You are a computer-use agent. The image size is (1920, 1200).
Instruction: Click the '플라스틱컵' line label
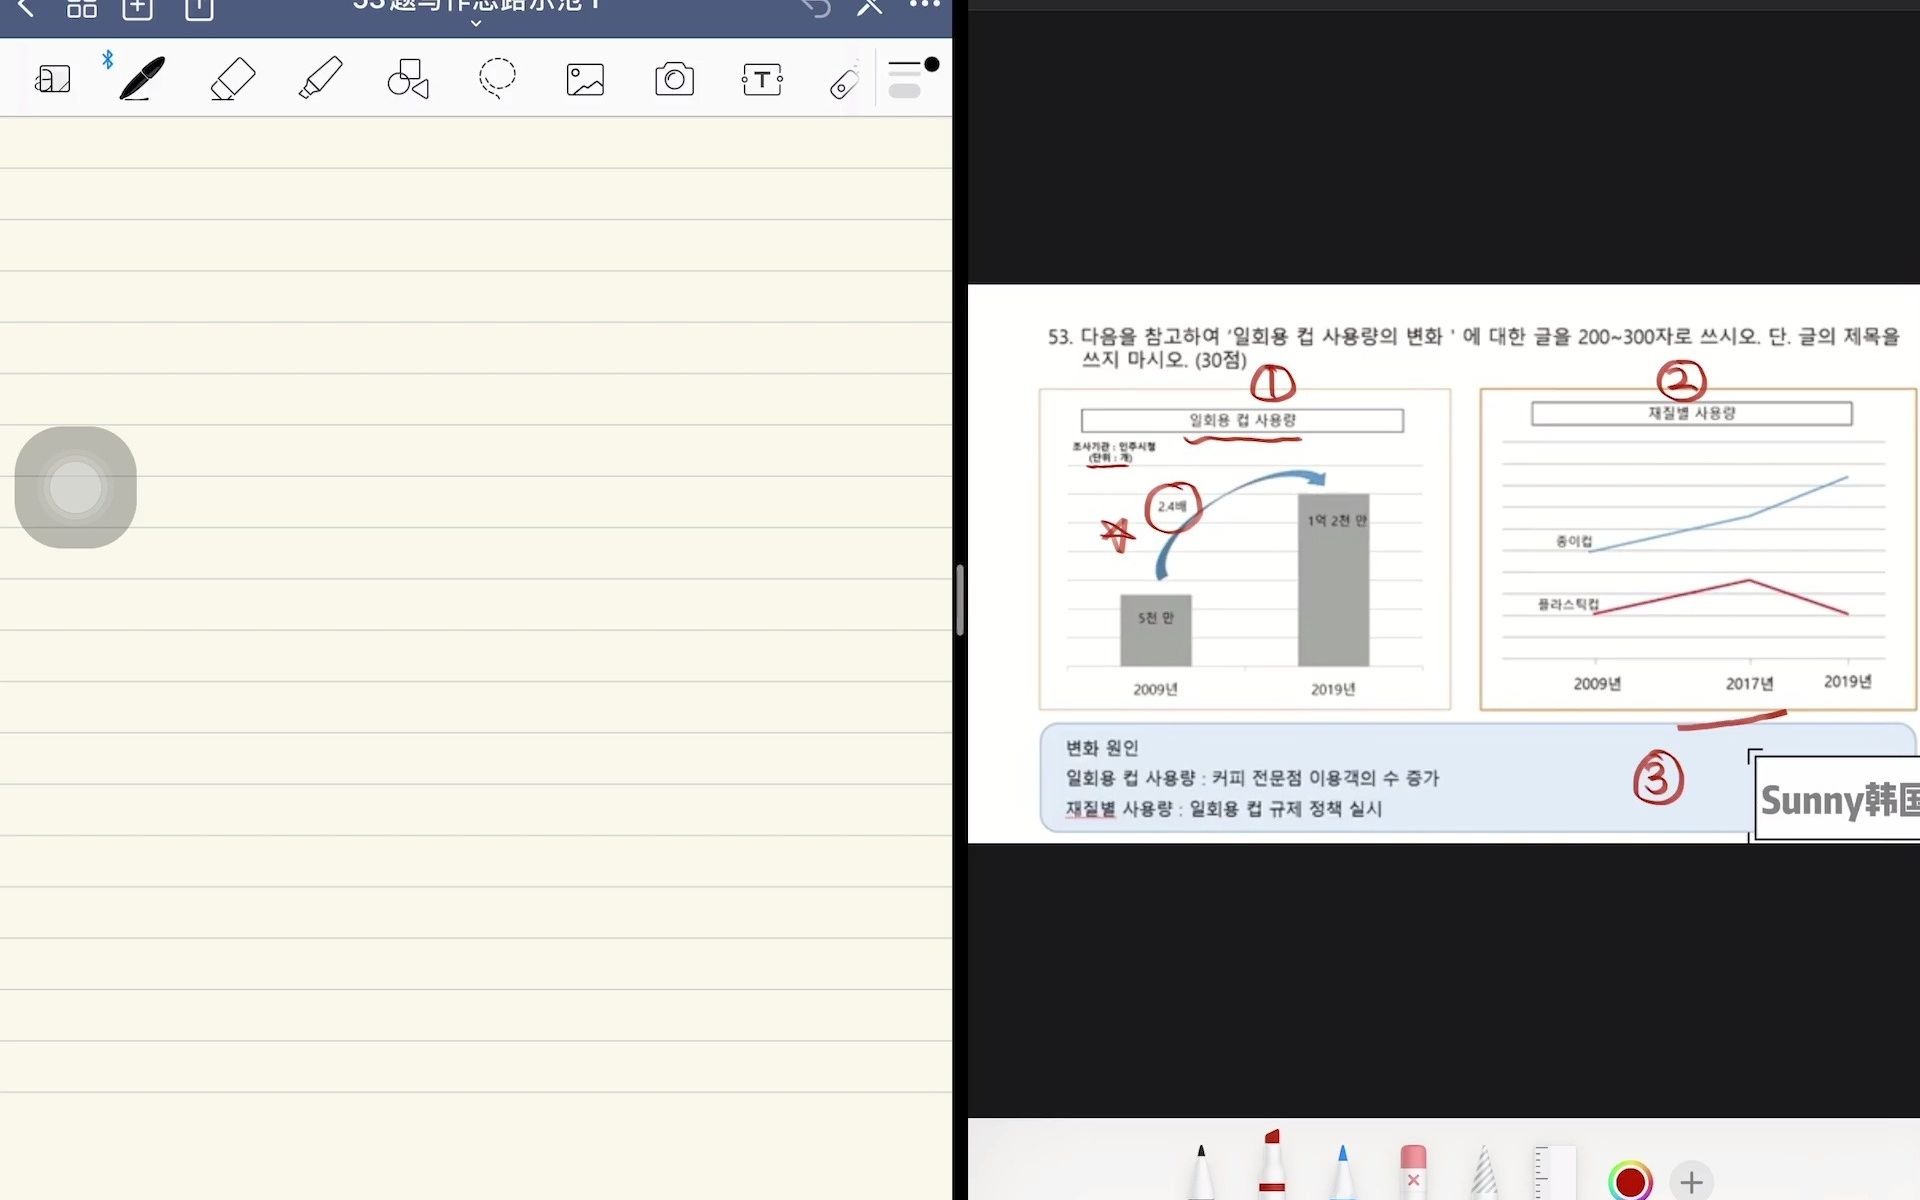[x=1568, y=604]
